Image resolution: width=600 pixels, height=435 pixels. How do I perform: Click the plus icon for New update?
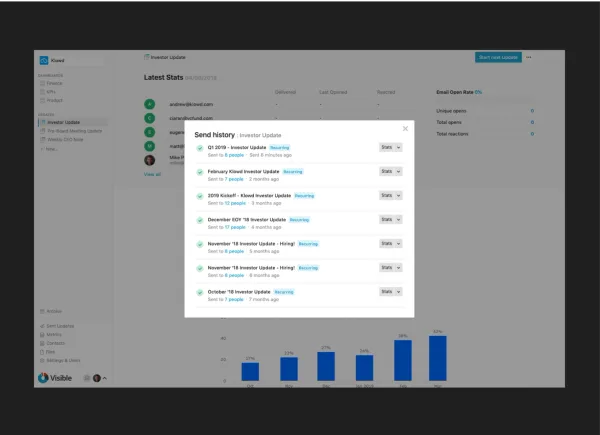pos(42,149)
